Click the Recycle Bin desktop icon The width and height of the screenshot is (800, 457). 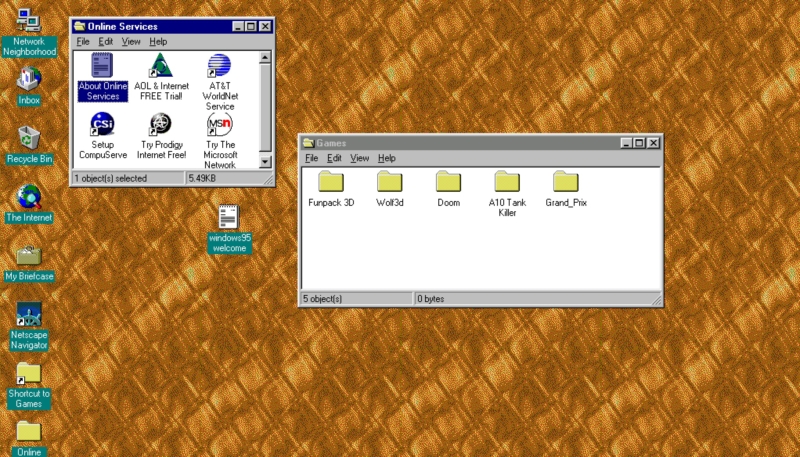[29, 138]
